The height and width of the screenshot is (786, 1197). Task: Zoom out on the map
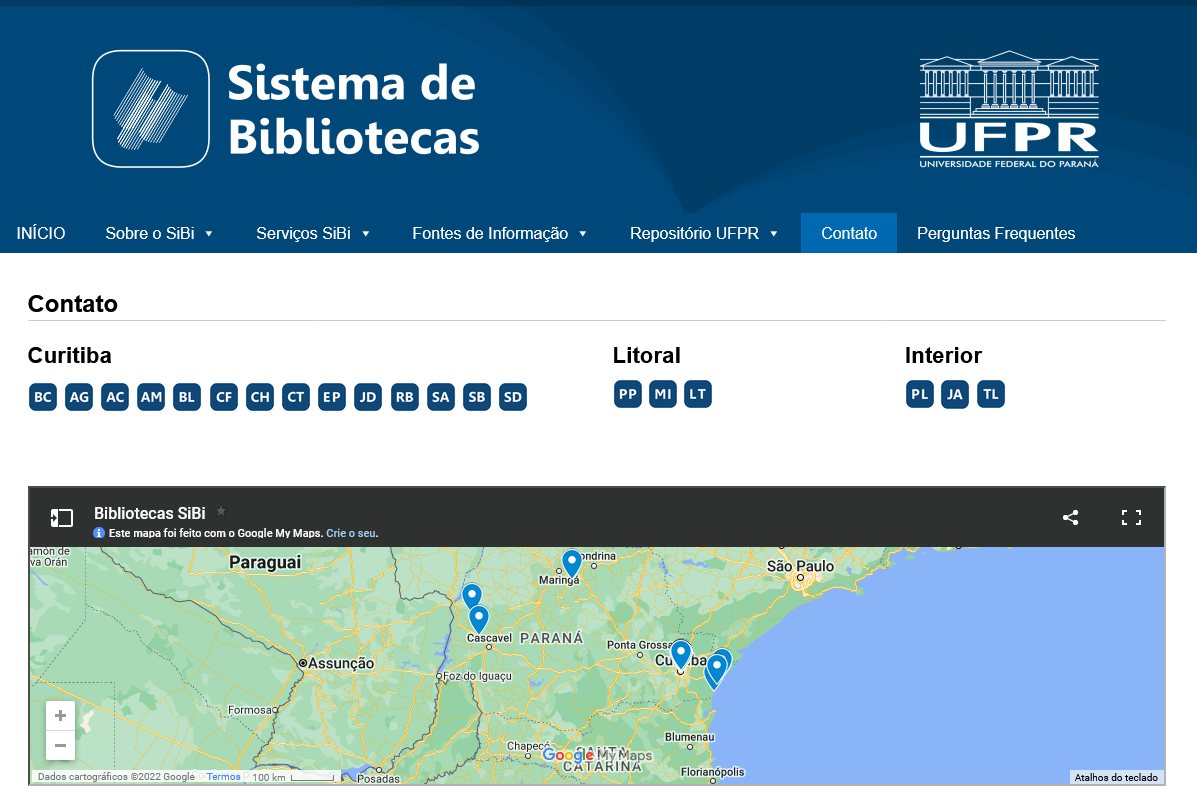coord(60,745)
